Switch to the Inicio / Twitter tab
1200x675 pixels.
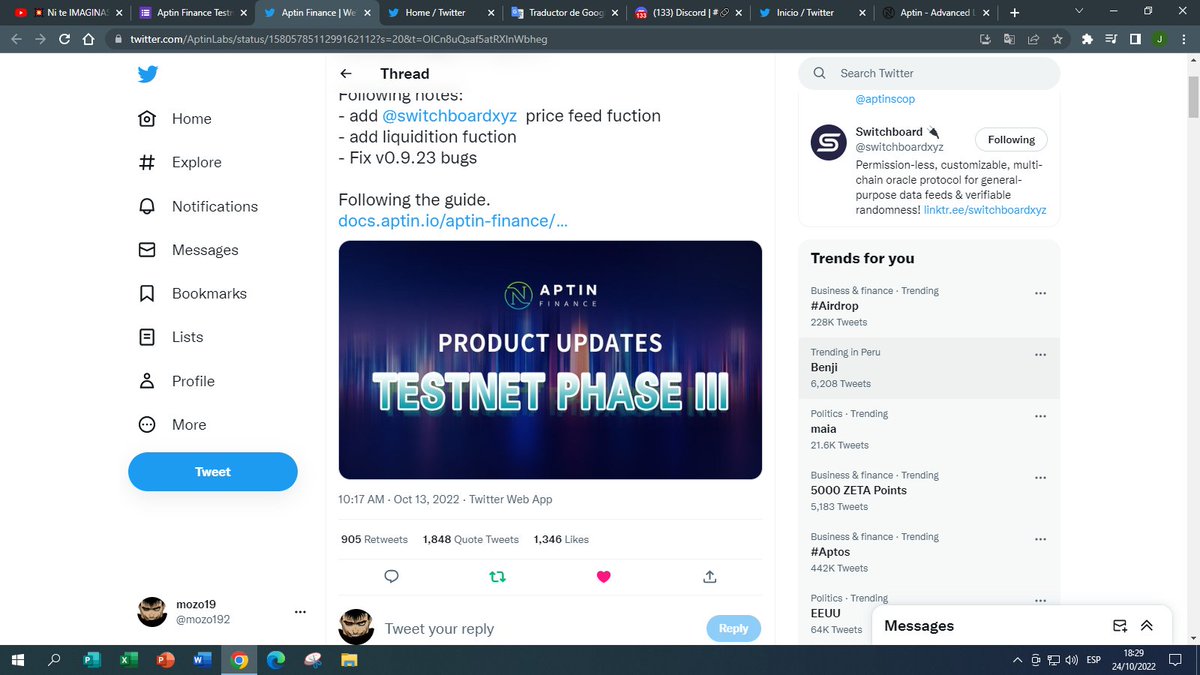pos(811,13)
